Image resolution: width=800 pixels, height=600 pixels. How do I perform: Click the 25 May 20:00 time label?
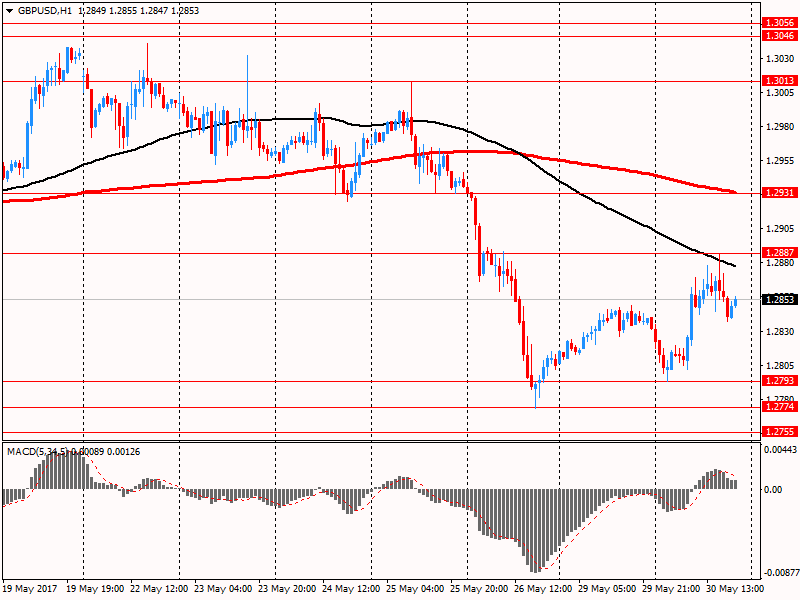(480, 589)
